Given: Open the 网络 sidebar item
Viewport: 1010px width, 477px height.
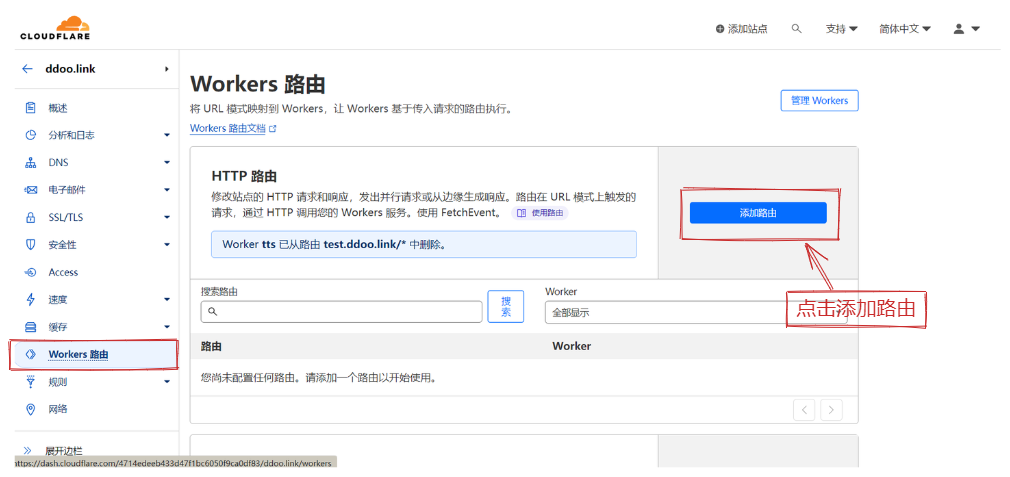Looking at the screenshot, I should [58, 409].
